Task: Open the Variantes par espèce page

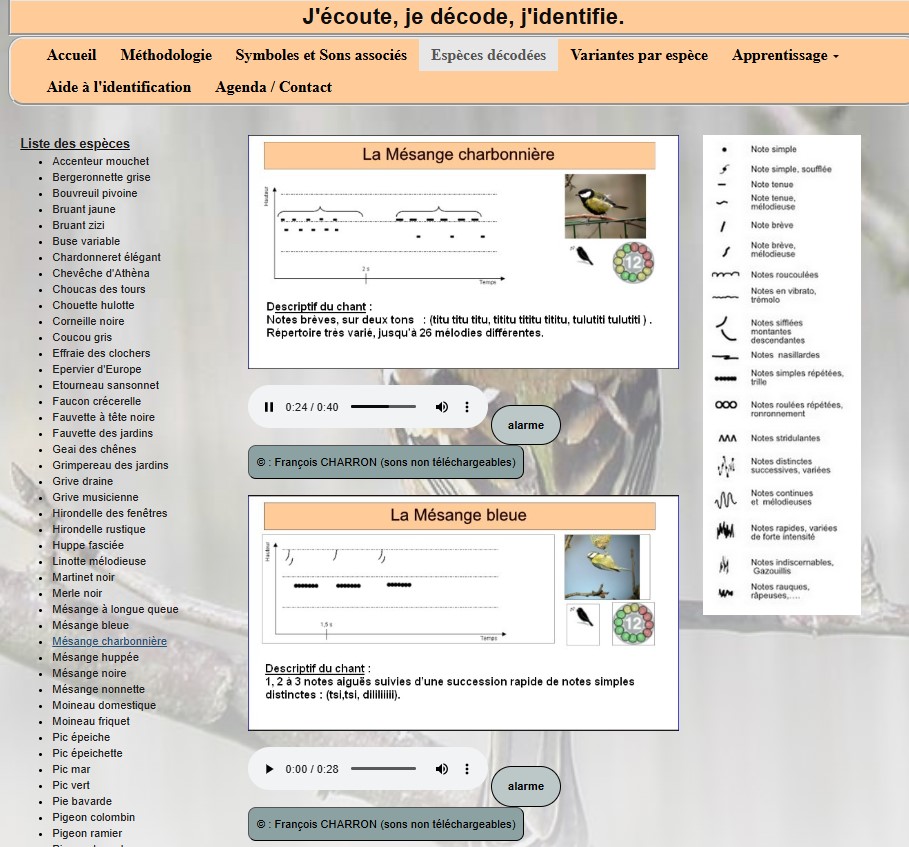Action: click(x=639, y=56)
